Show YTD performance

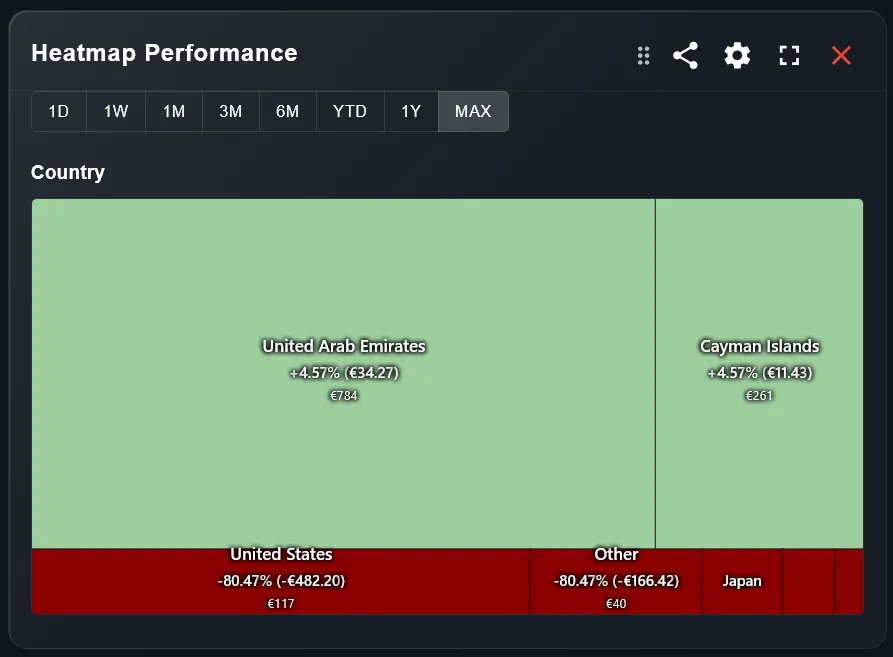(350, 112)
